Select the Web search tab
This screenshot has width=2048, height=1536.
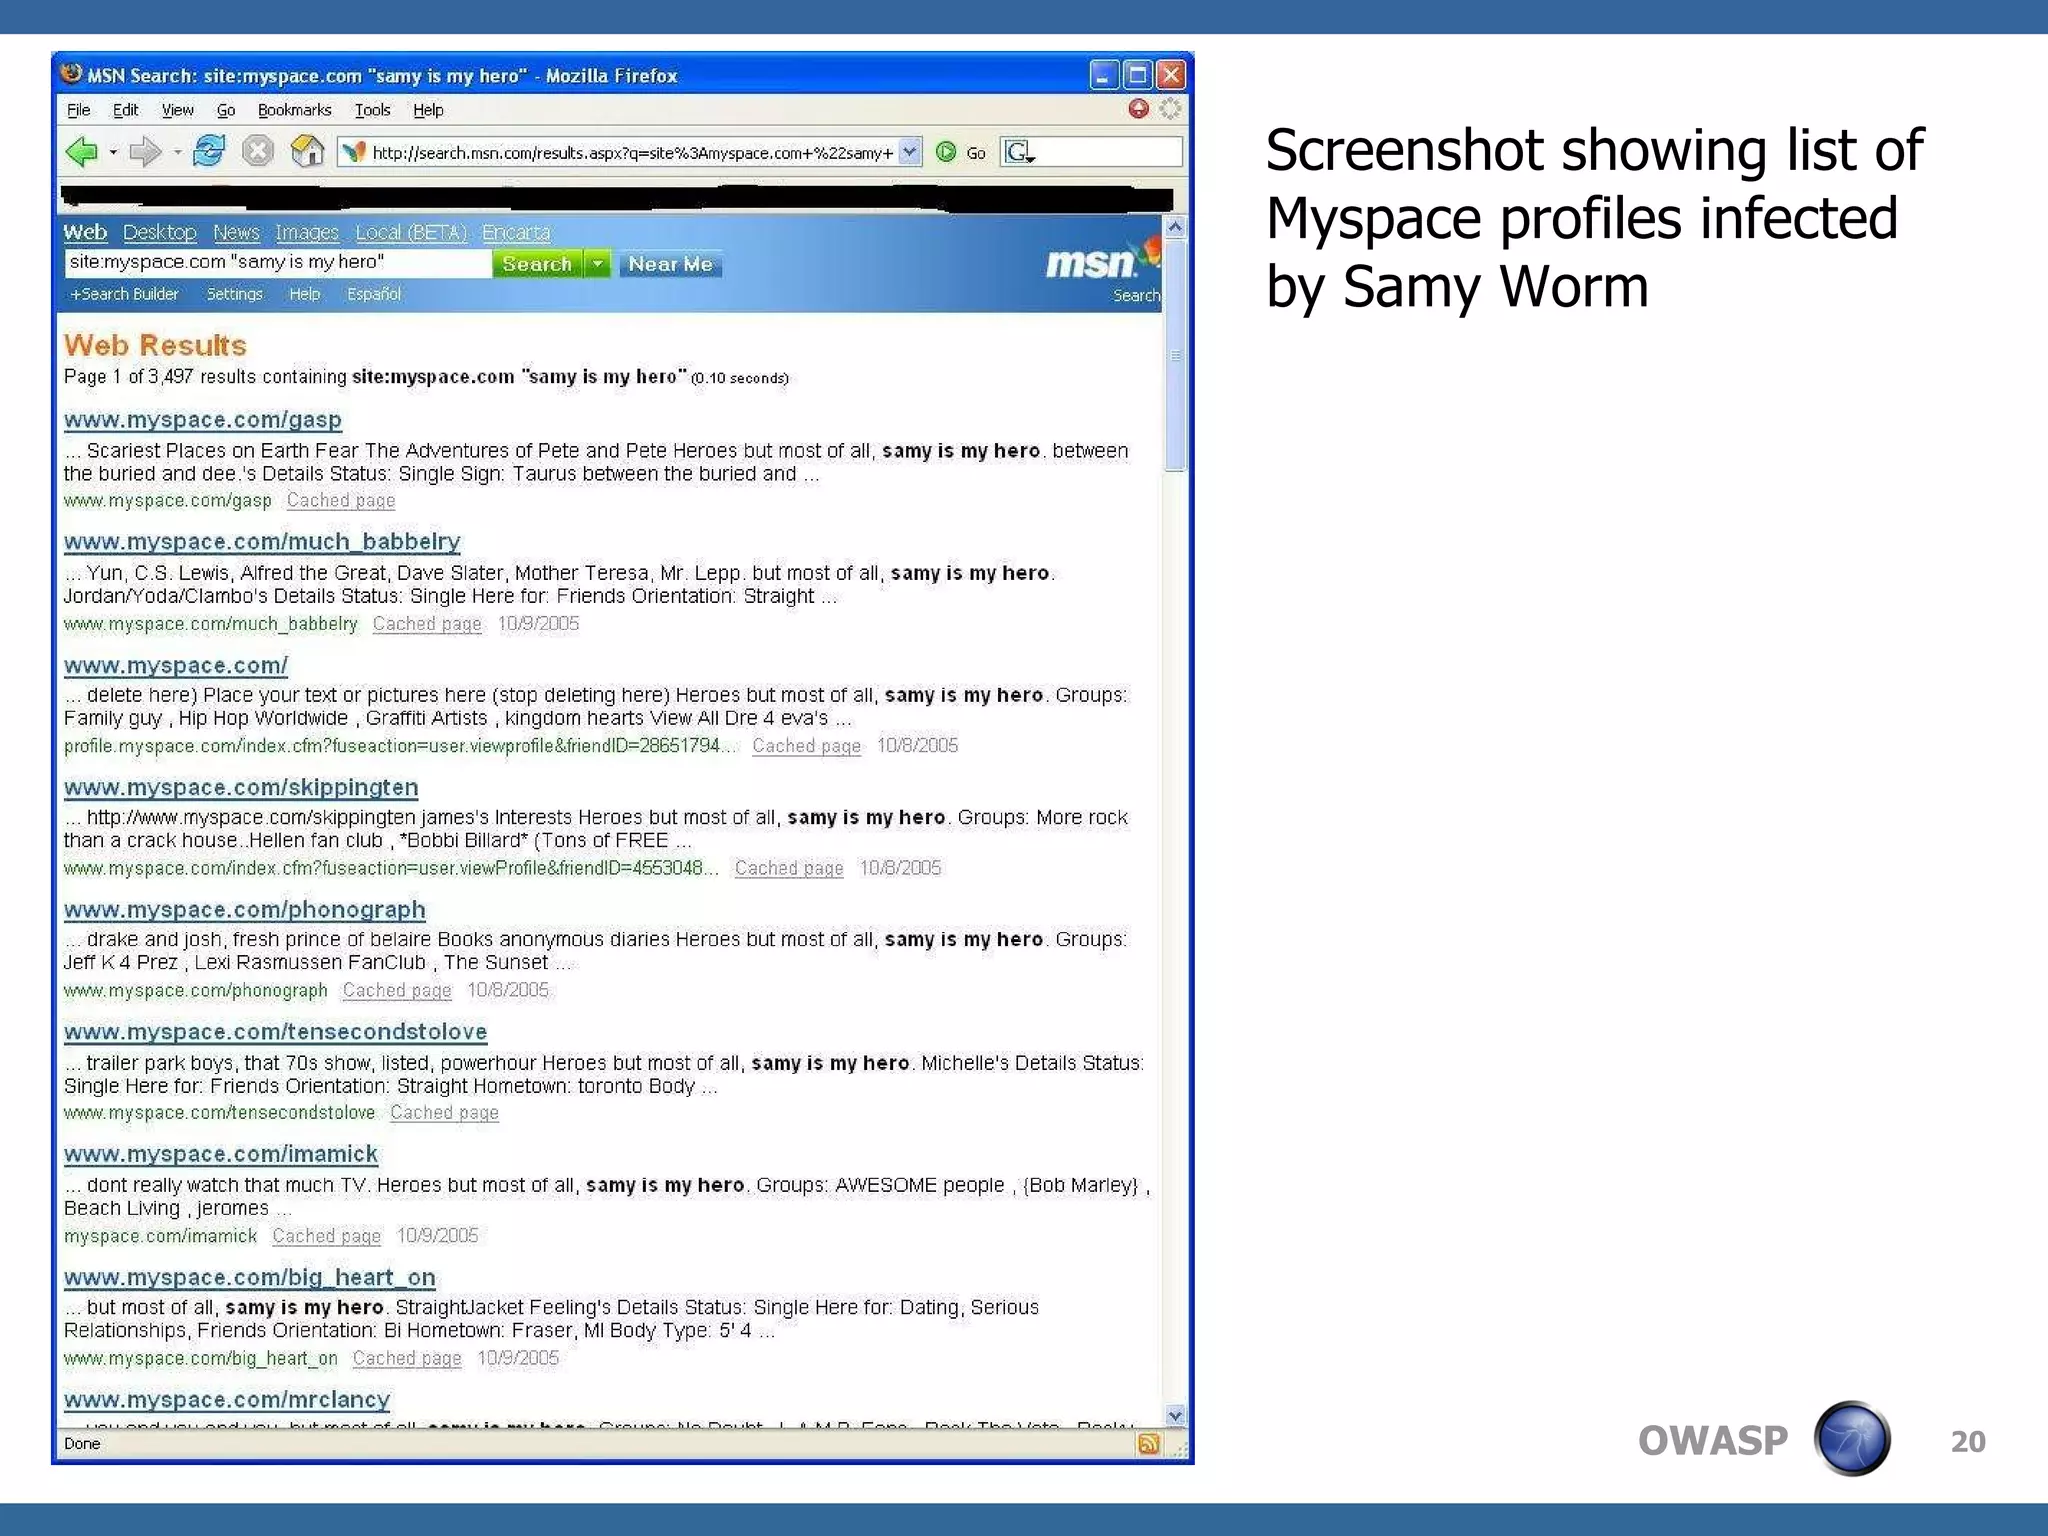point(85,232)
